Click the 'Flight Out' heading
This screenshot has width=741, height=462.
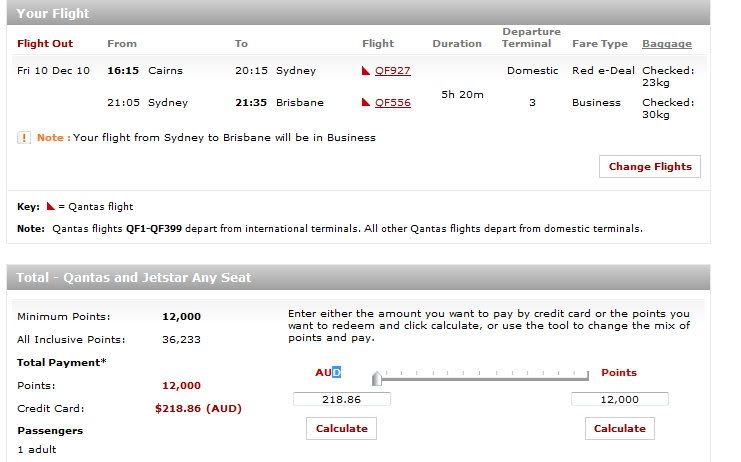pos(45,43)
